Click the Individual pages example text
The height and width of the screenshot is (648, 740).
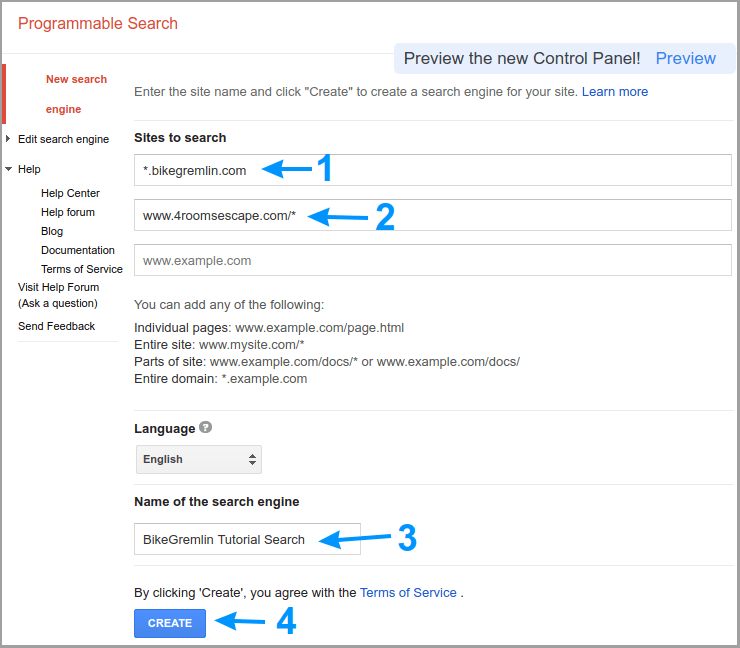tap(269, 328)
